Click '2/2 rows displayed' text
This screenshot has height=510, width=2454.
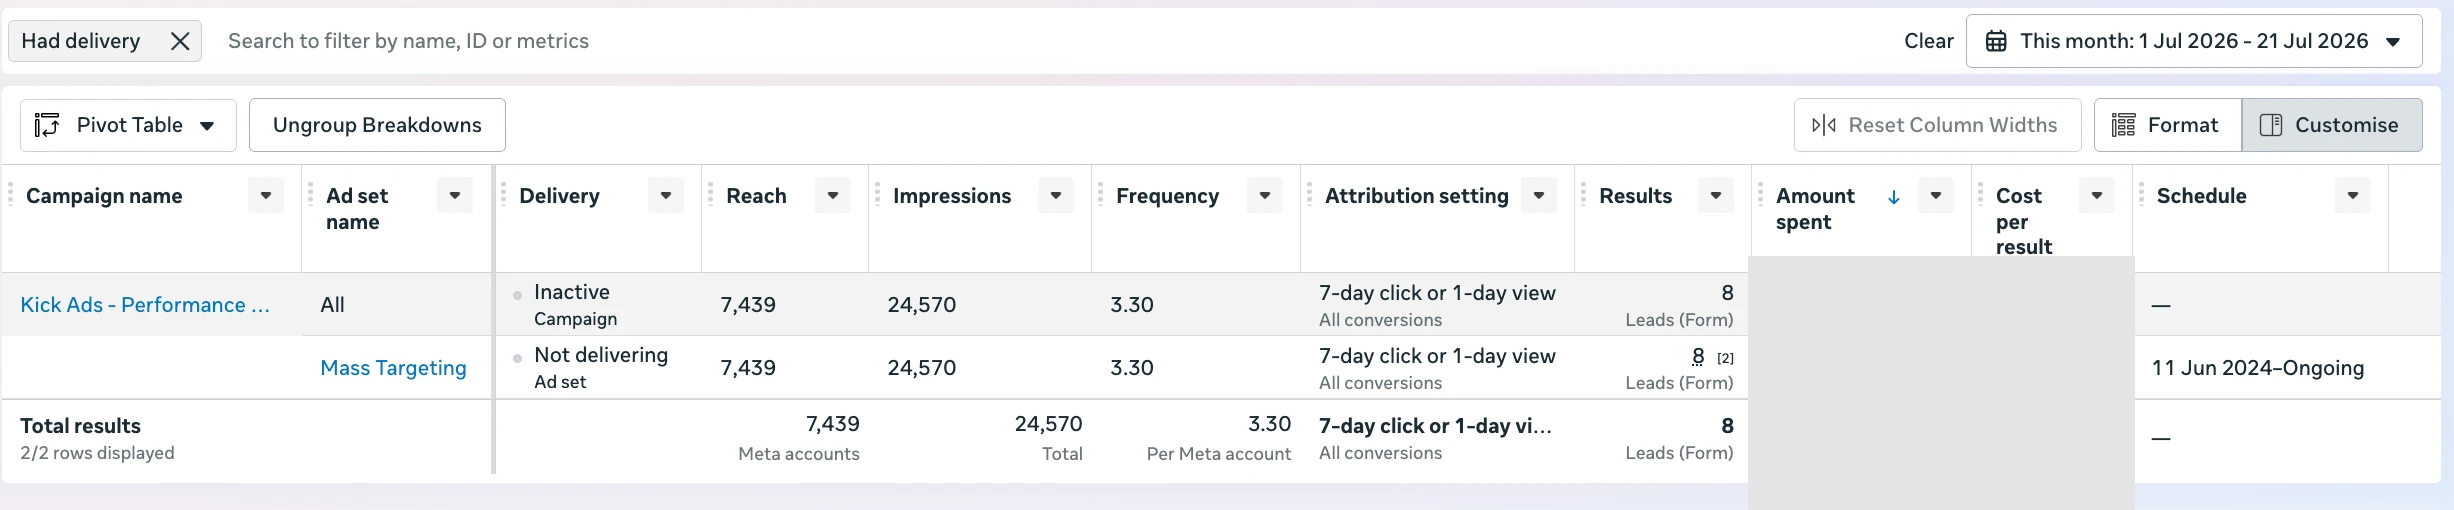click(97, 453)
